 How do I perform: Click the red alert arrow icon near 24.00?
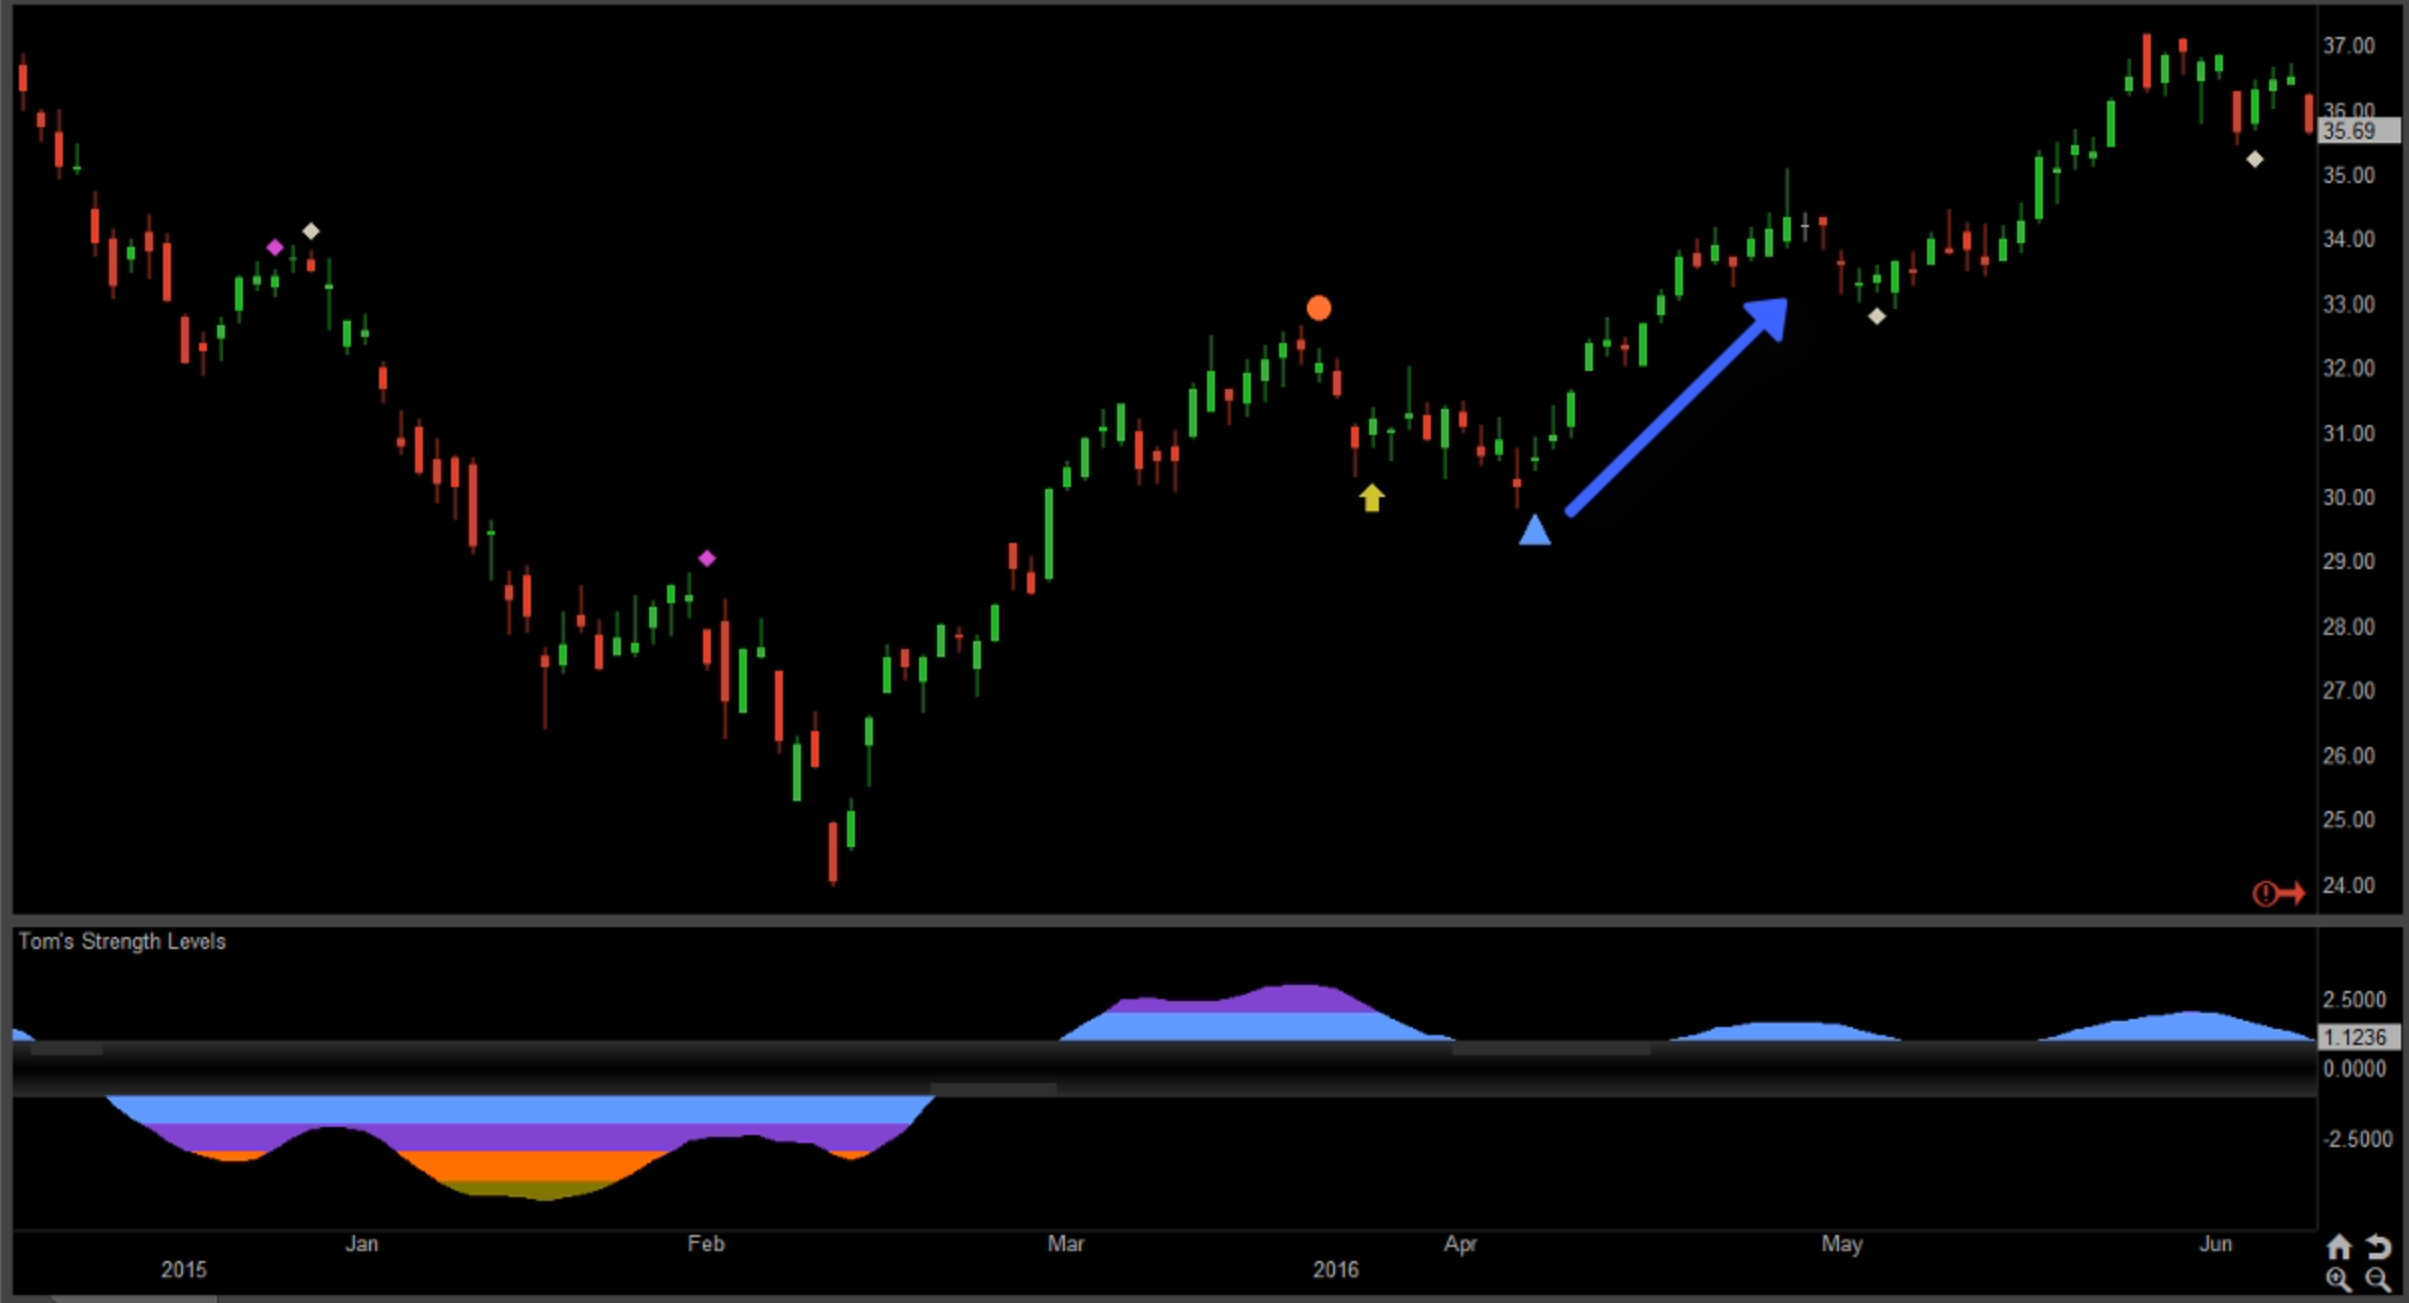coord(2278,893)
